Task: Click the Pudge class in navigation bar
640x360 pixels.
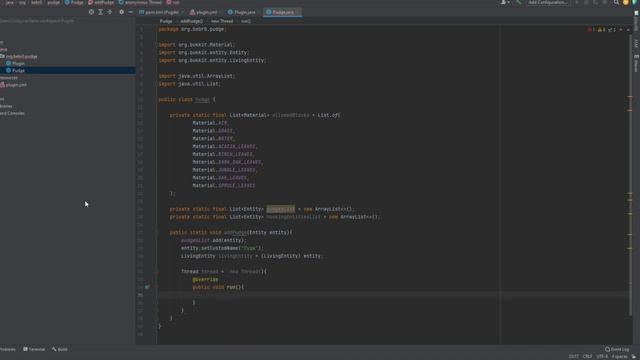Action: coord(74,2)
